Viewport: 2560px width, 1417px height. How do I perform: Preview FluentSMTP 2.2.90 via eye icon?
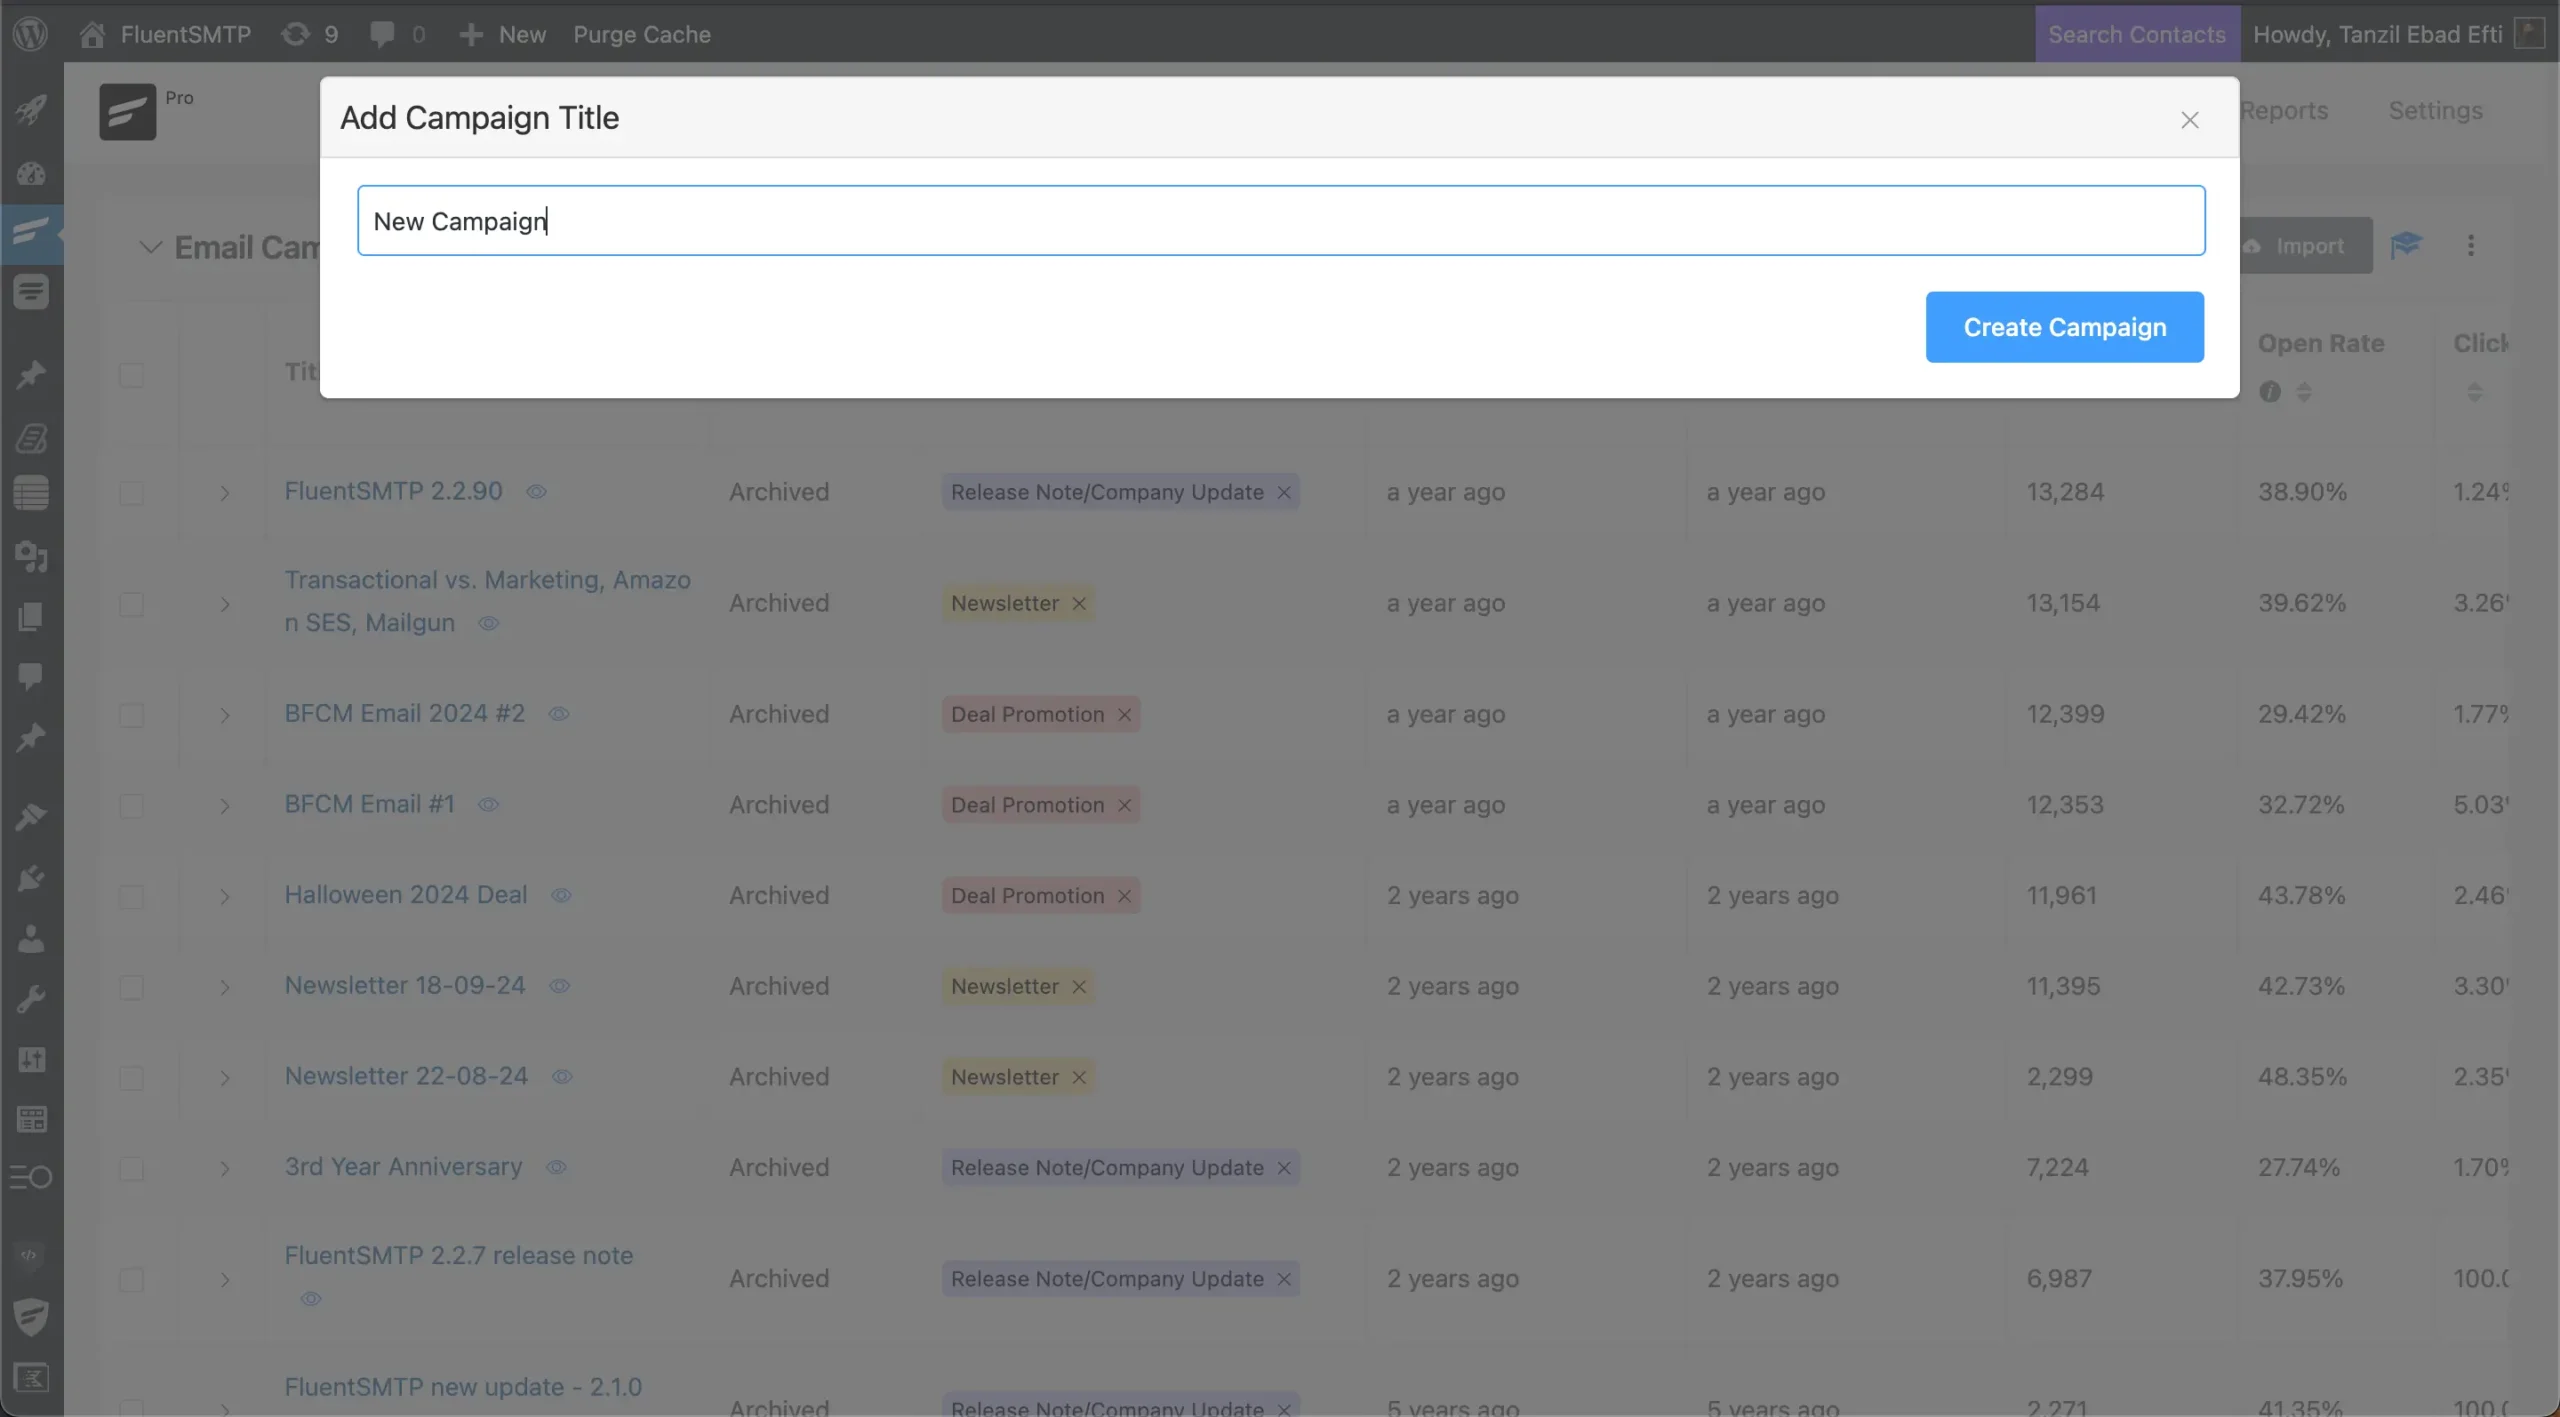pos(537,492)
